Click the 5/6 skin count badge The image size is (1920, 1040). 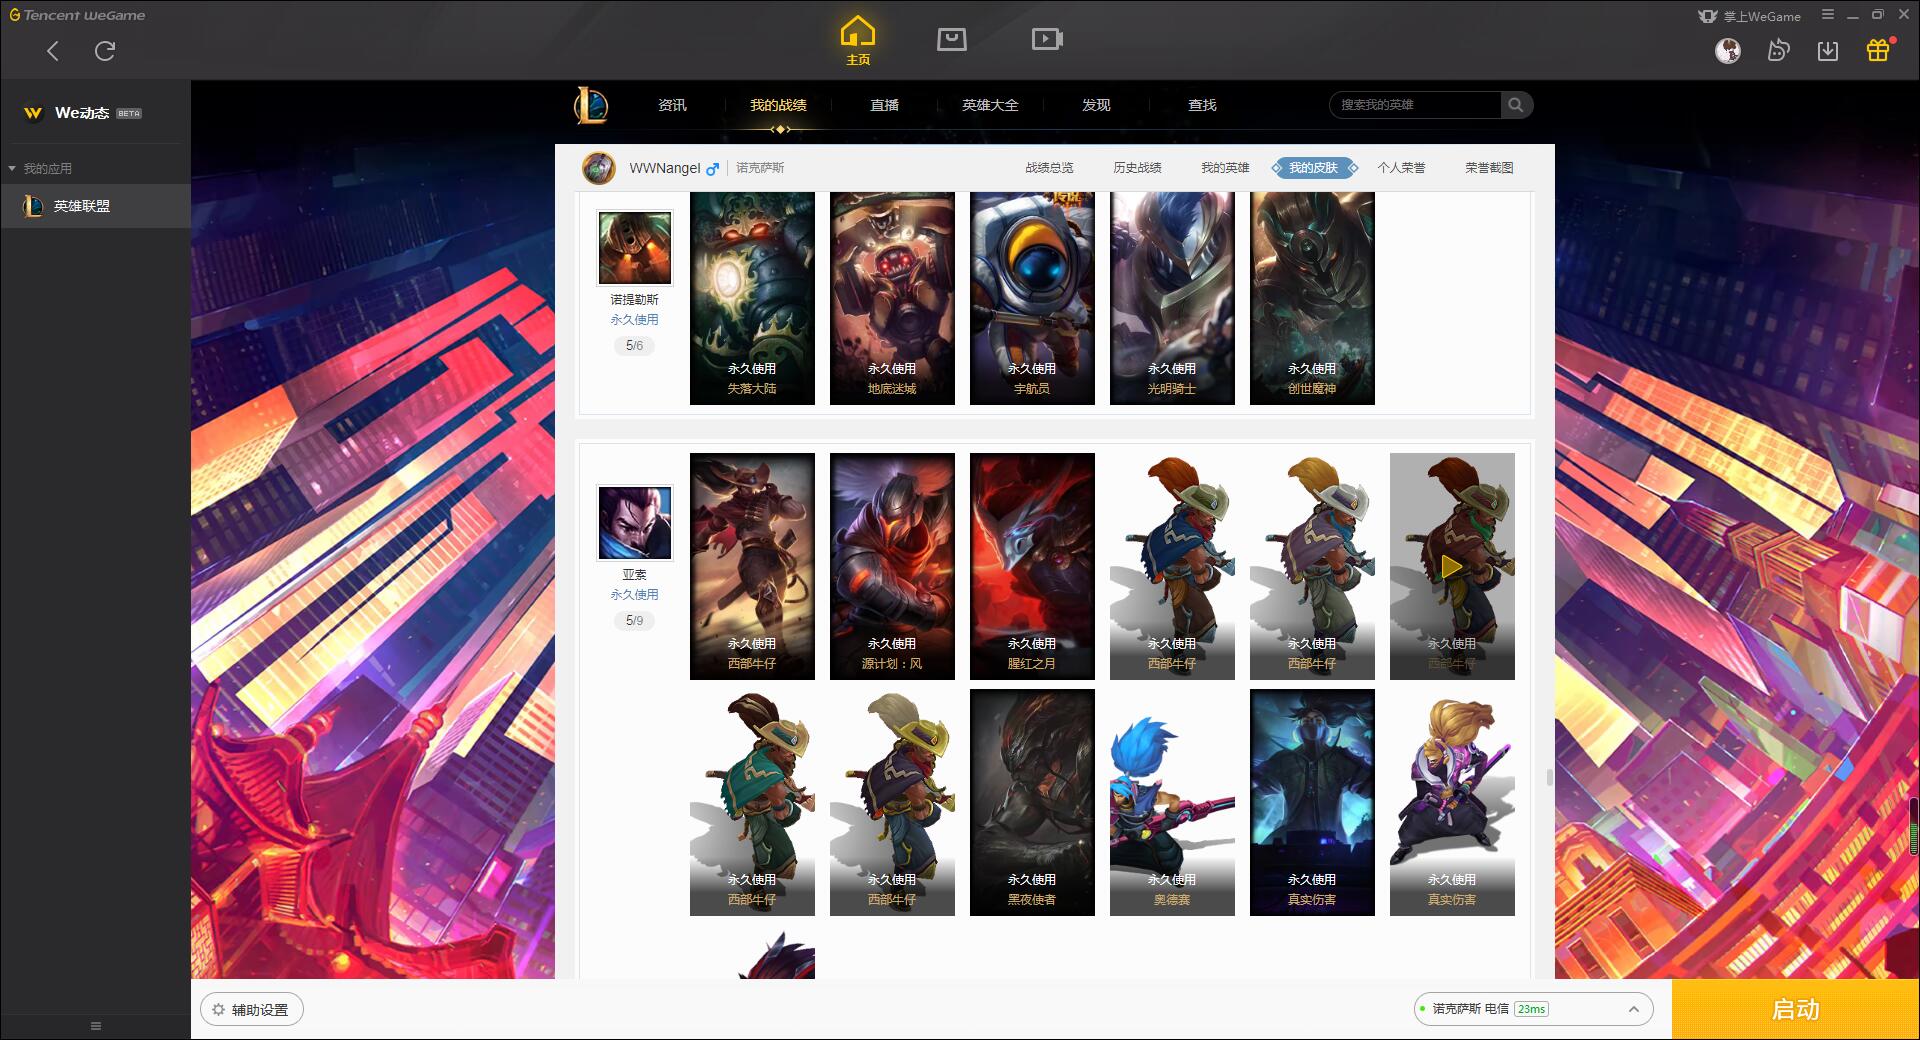tap(635, 346)
